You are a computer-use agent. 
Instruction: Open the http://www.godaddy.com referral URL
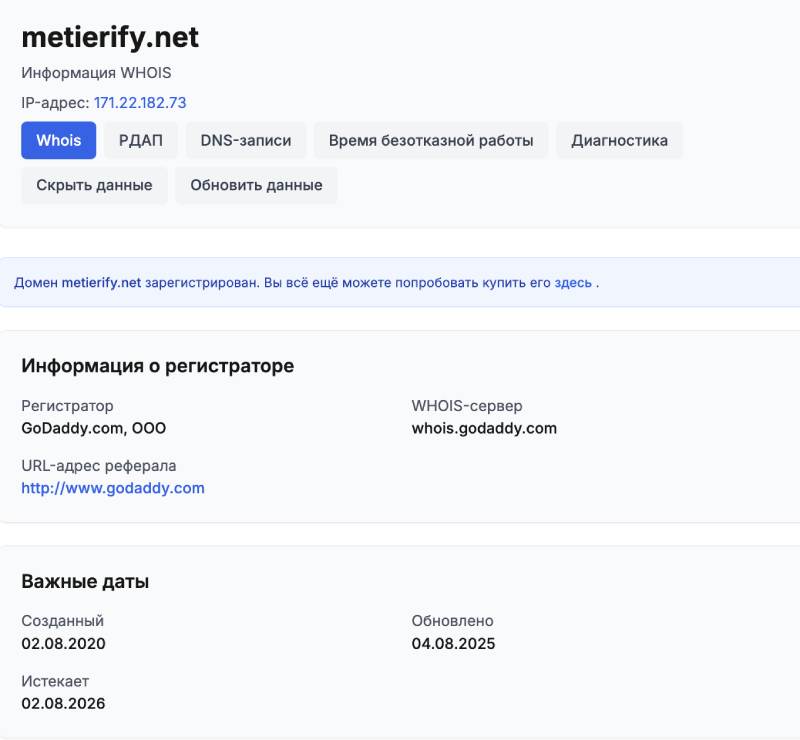point(113,488)
